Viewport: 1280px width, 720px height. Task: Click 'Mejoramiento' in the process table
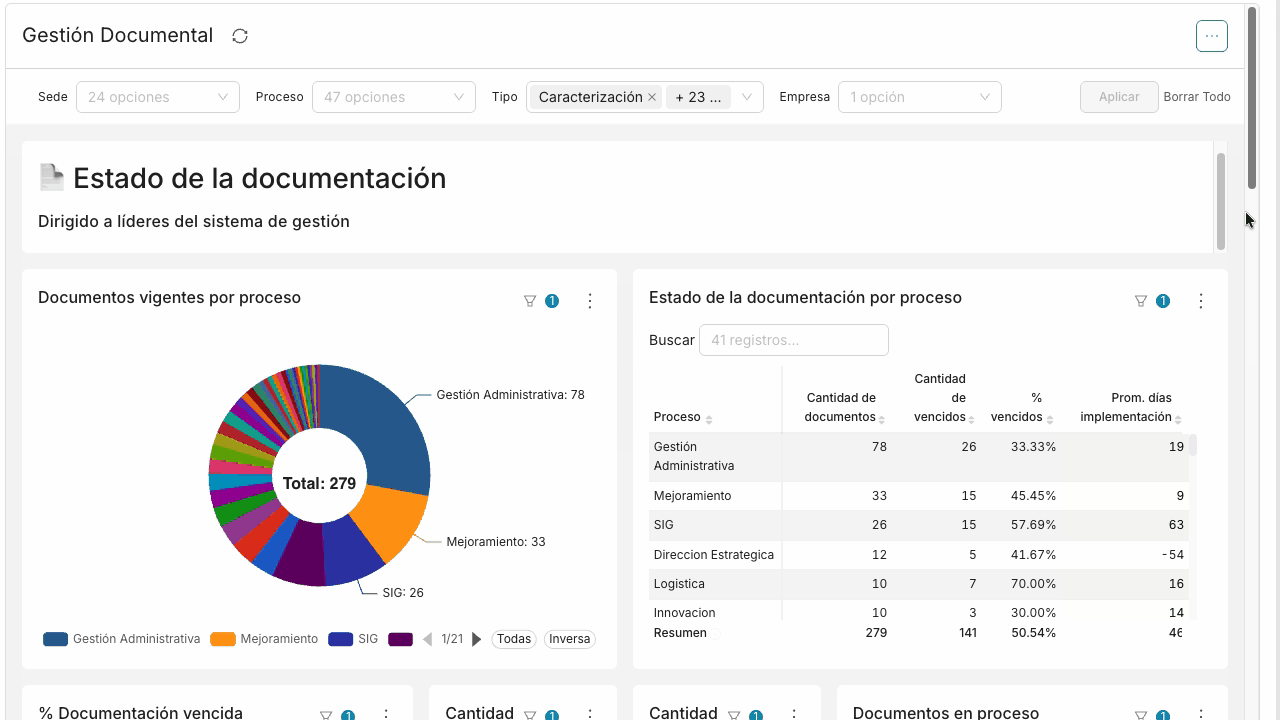(692, 496)
